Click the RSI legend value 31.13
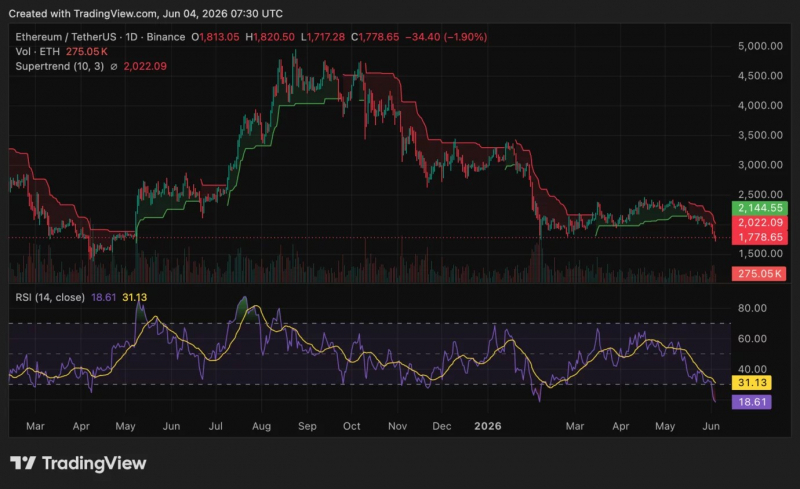Viewport: 800px width, 489px height. 135,297
